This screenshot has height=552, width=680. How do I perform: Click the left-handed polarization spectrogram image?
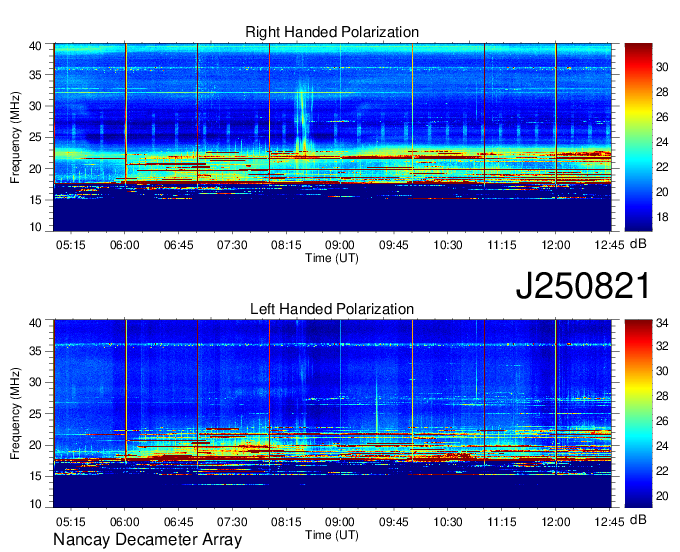coord(332,414)
